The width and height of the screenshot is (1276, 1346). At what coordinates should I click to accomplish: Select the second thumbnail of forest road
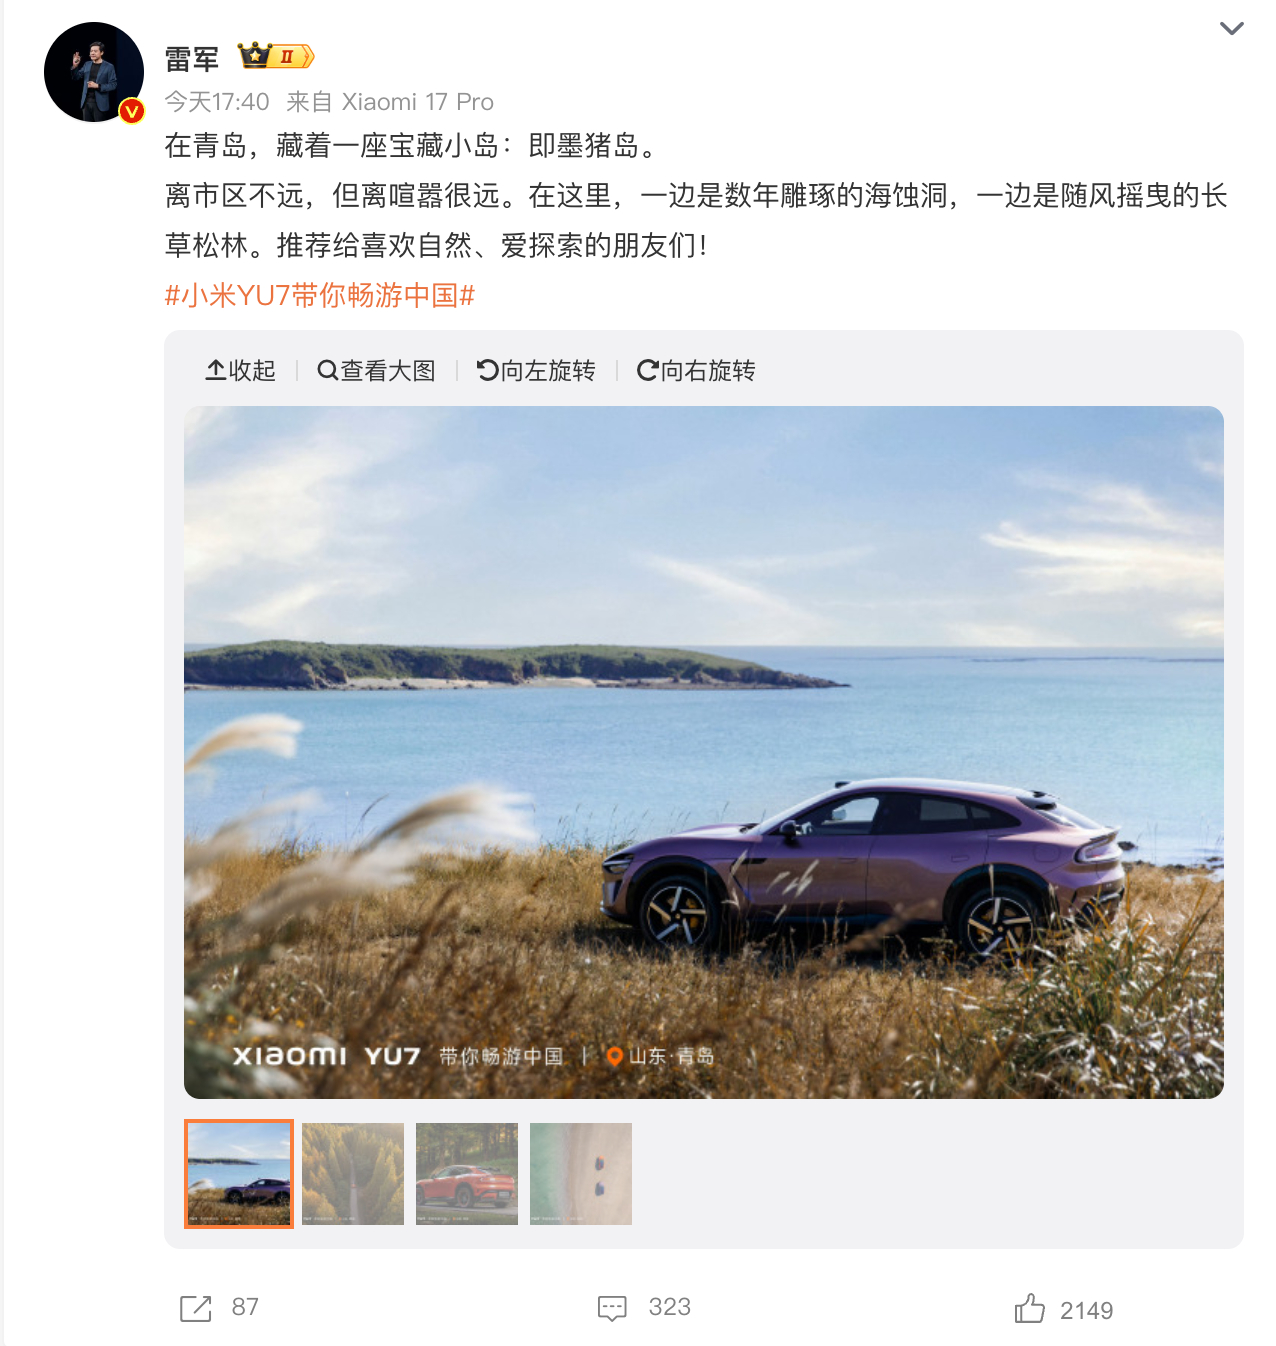click(353, 1174)
